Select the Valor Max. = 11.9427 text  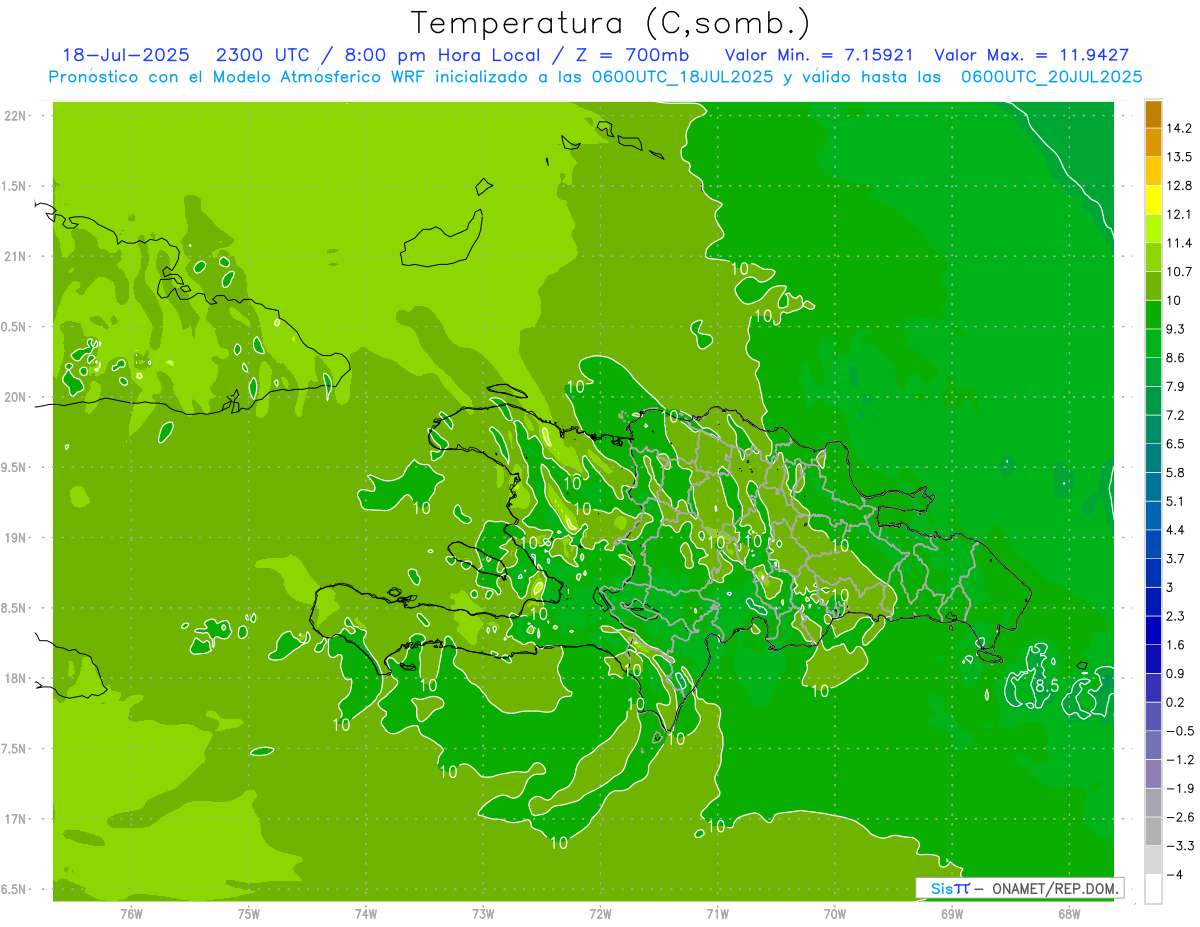click(x=1031, y=55)
